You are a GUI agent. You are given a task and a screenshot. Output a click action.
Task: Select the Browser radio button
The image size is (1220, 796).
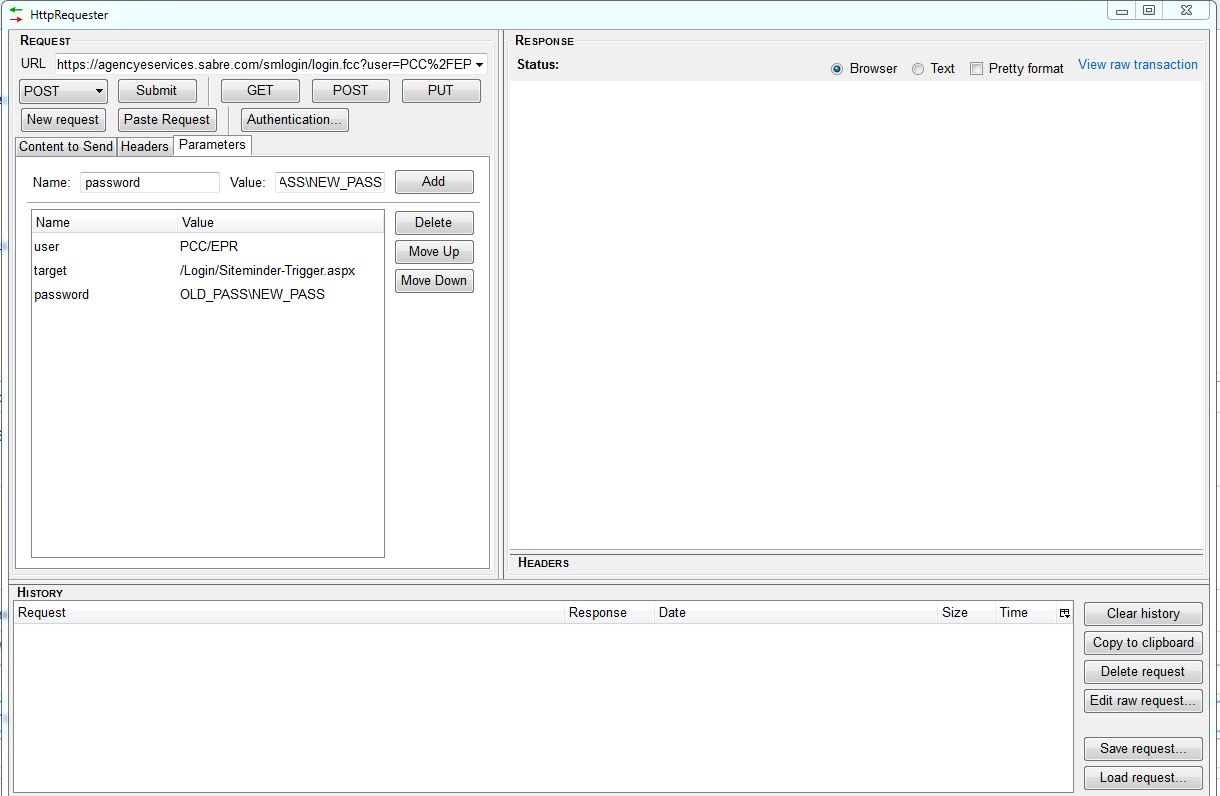(838, 69)
